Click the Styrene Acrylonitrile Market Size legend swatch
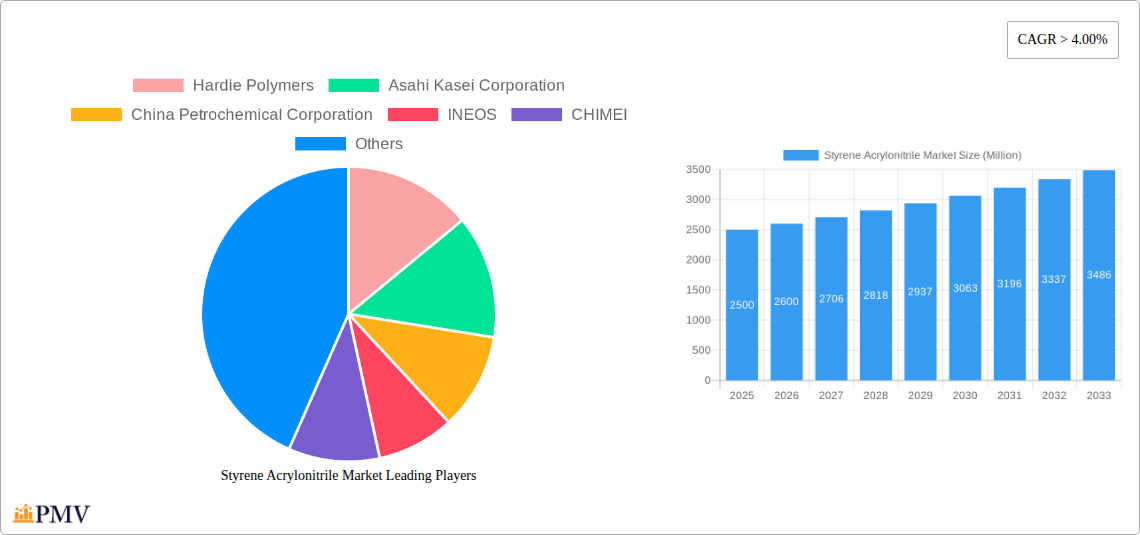The height and width of the screenshot is (535, 1140). 800,156
